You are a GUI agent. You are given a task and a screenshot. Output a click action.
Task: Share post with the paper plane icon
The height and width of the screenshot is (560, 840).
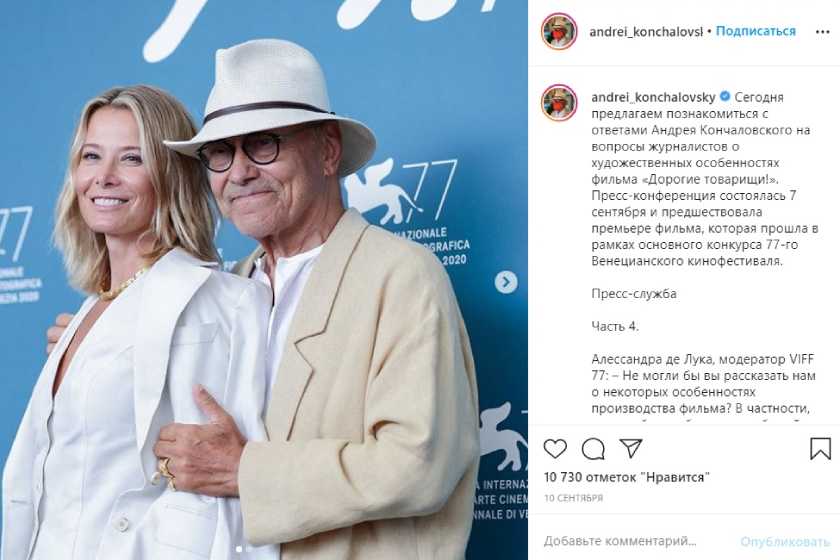click(x=631, y=448)
